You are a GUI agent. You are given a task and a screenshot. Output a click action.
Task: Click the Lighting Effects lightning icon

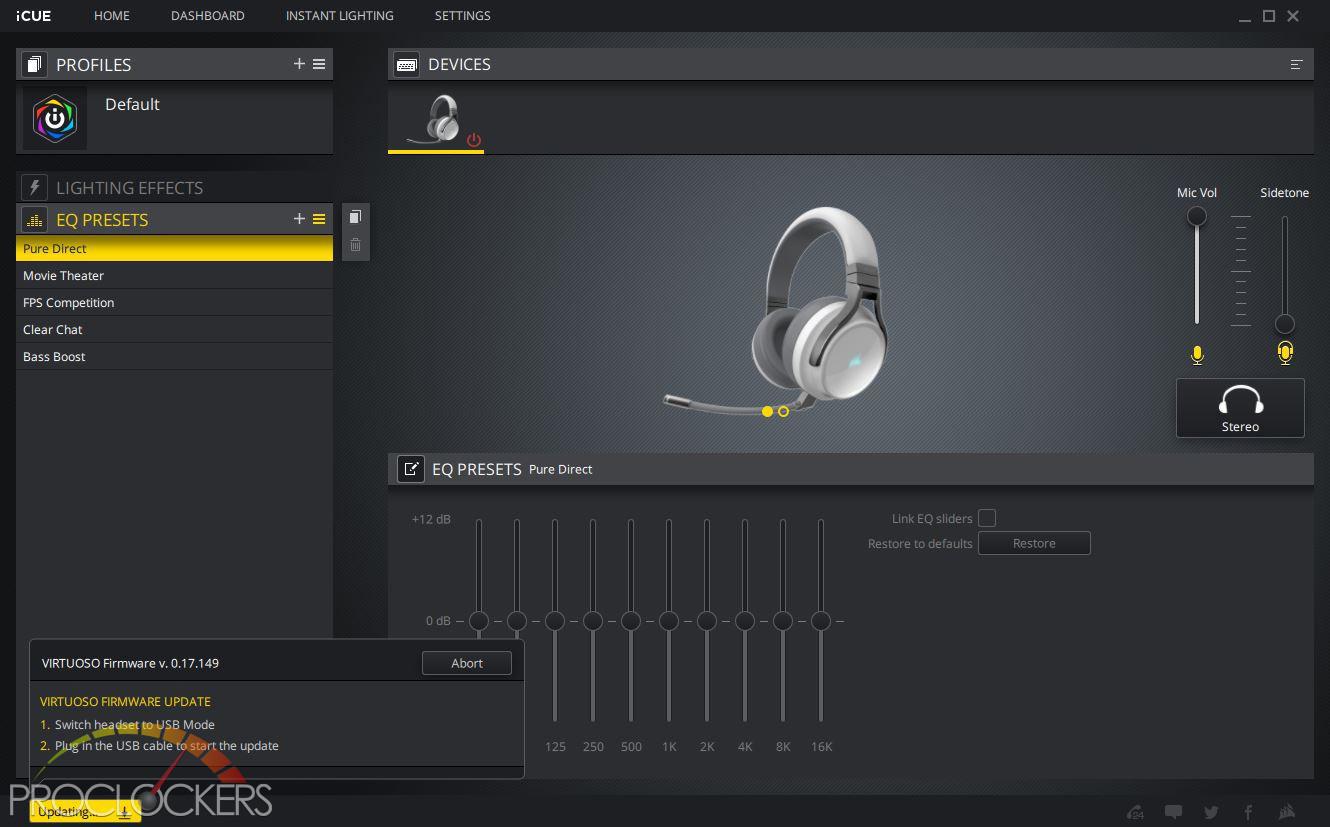pyautogui.click(x=34, y=188)
